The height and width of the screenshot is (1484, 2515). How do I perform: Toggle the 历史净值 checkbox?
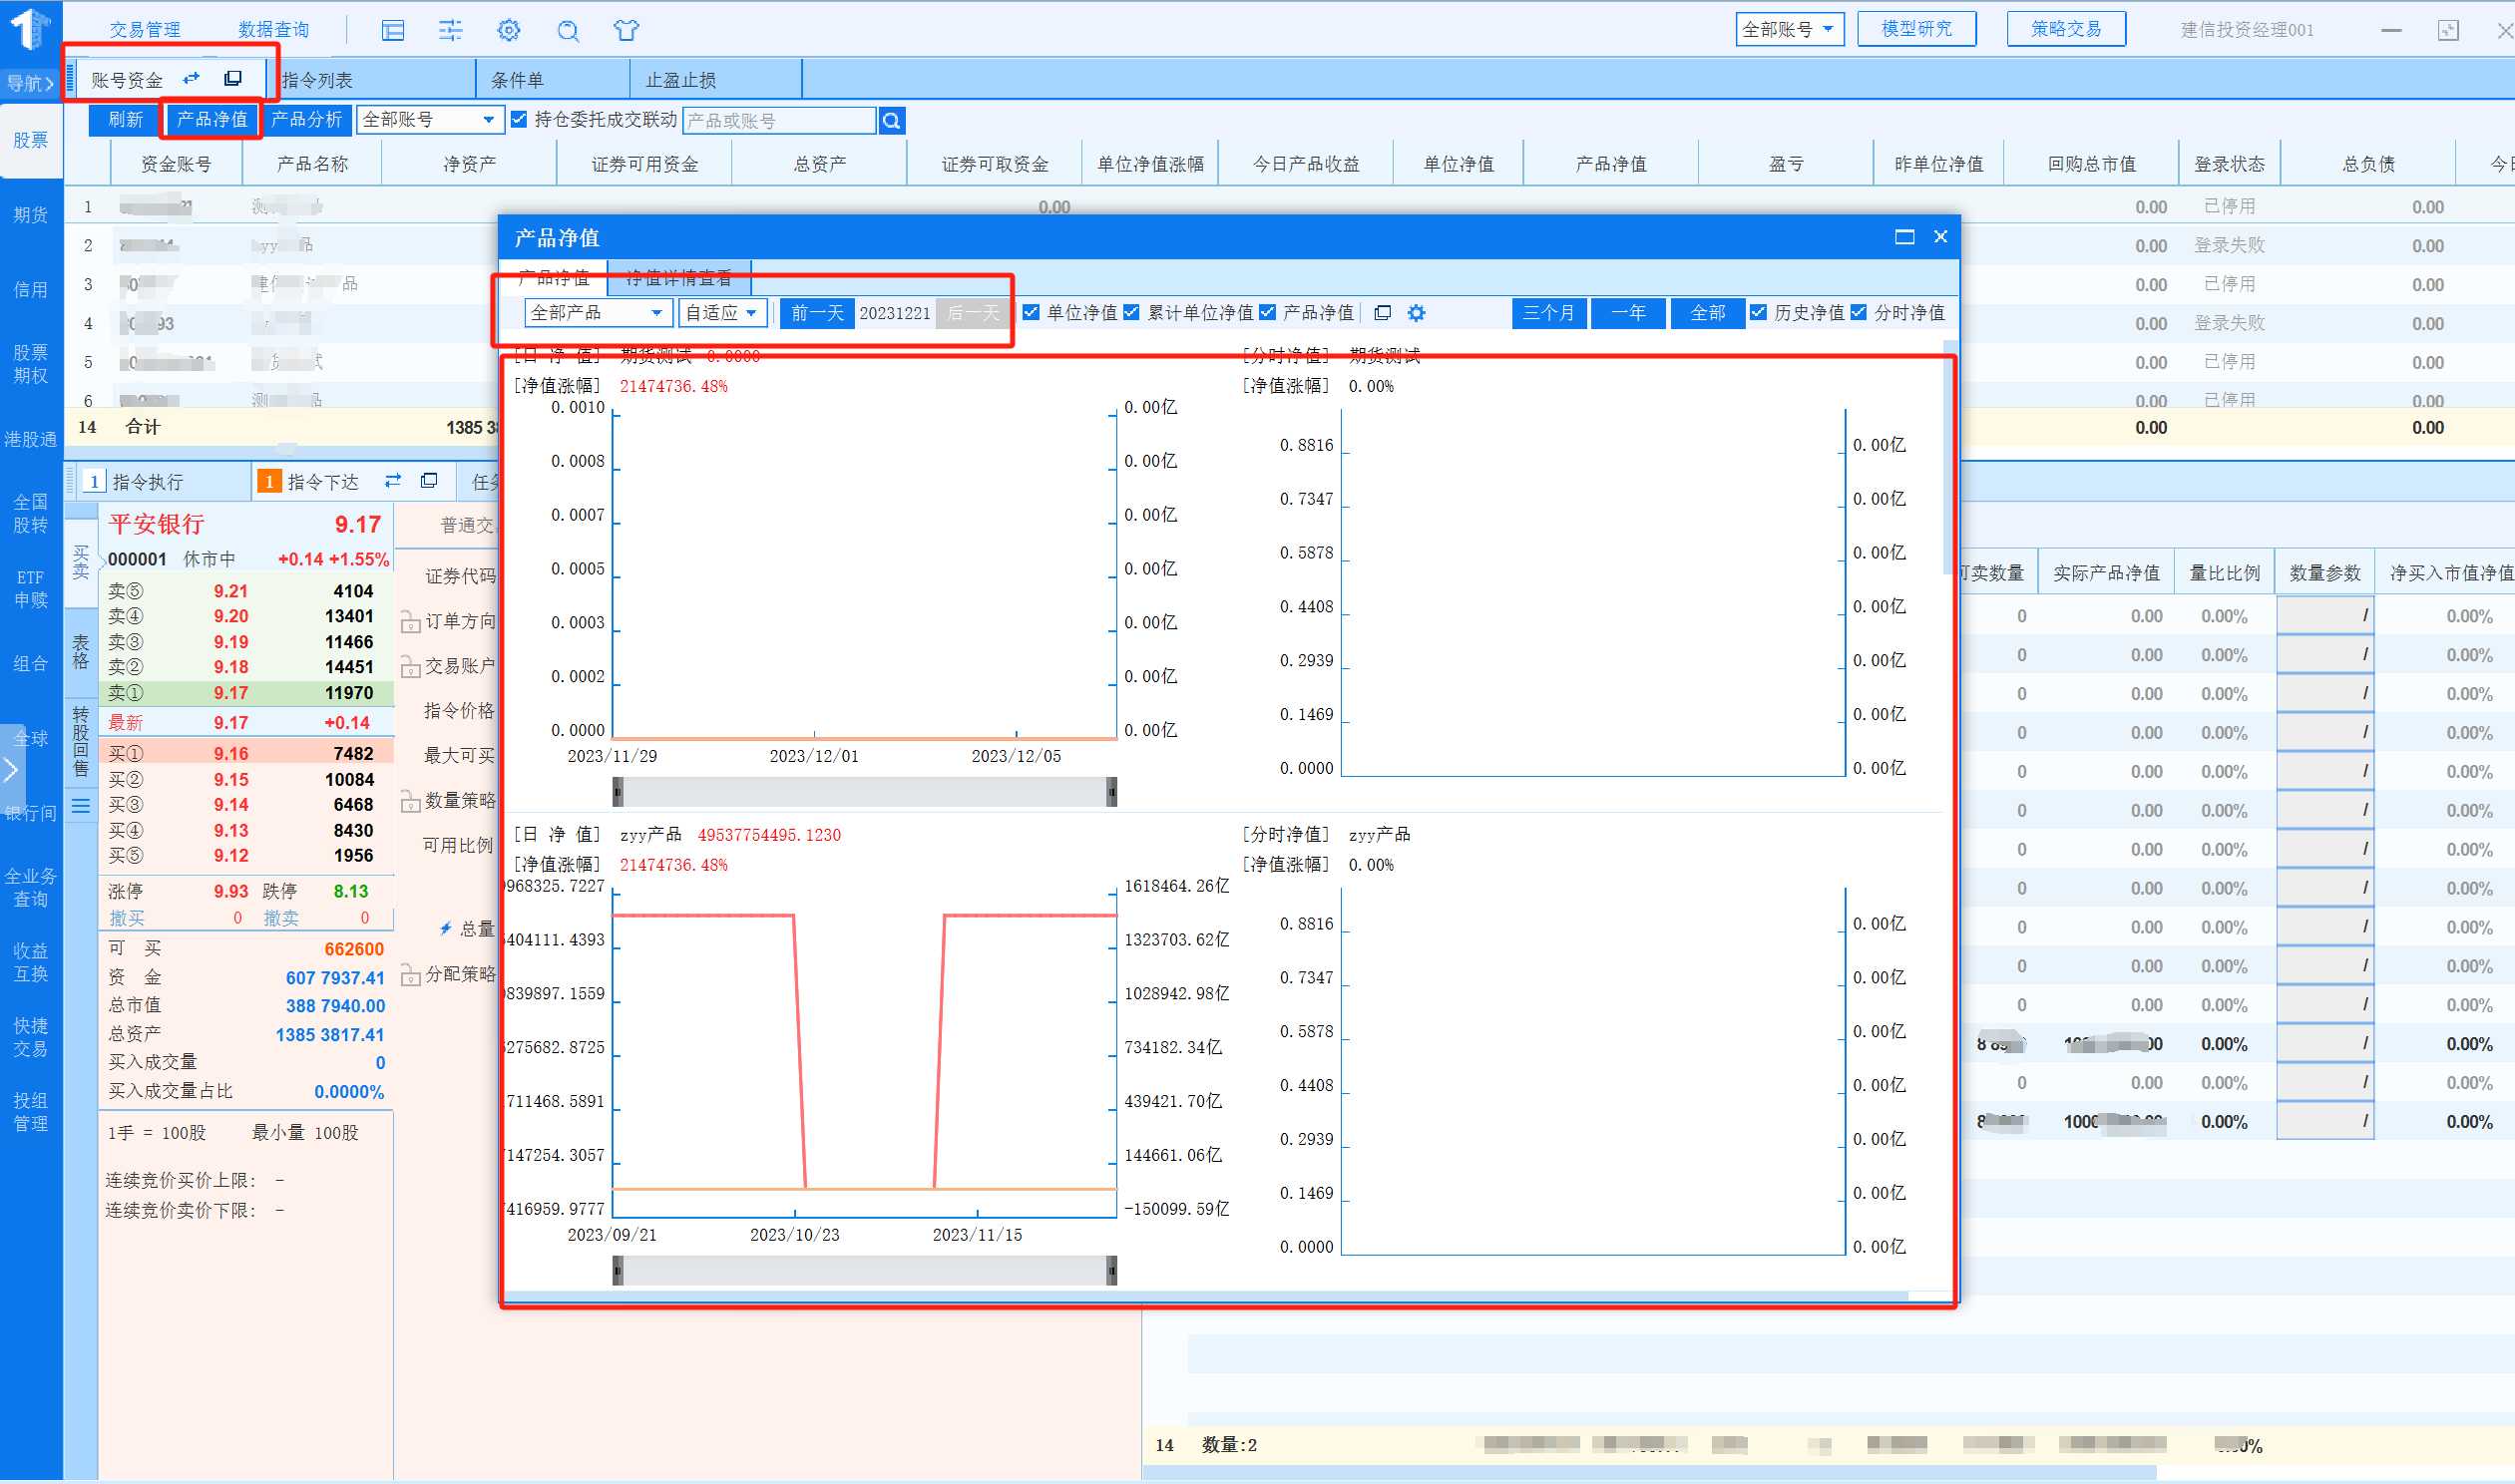[1758, 313]
